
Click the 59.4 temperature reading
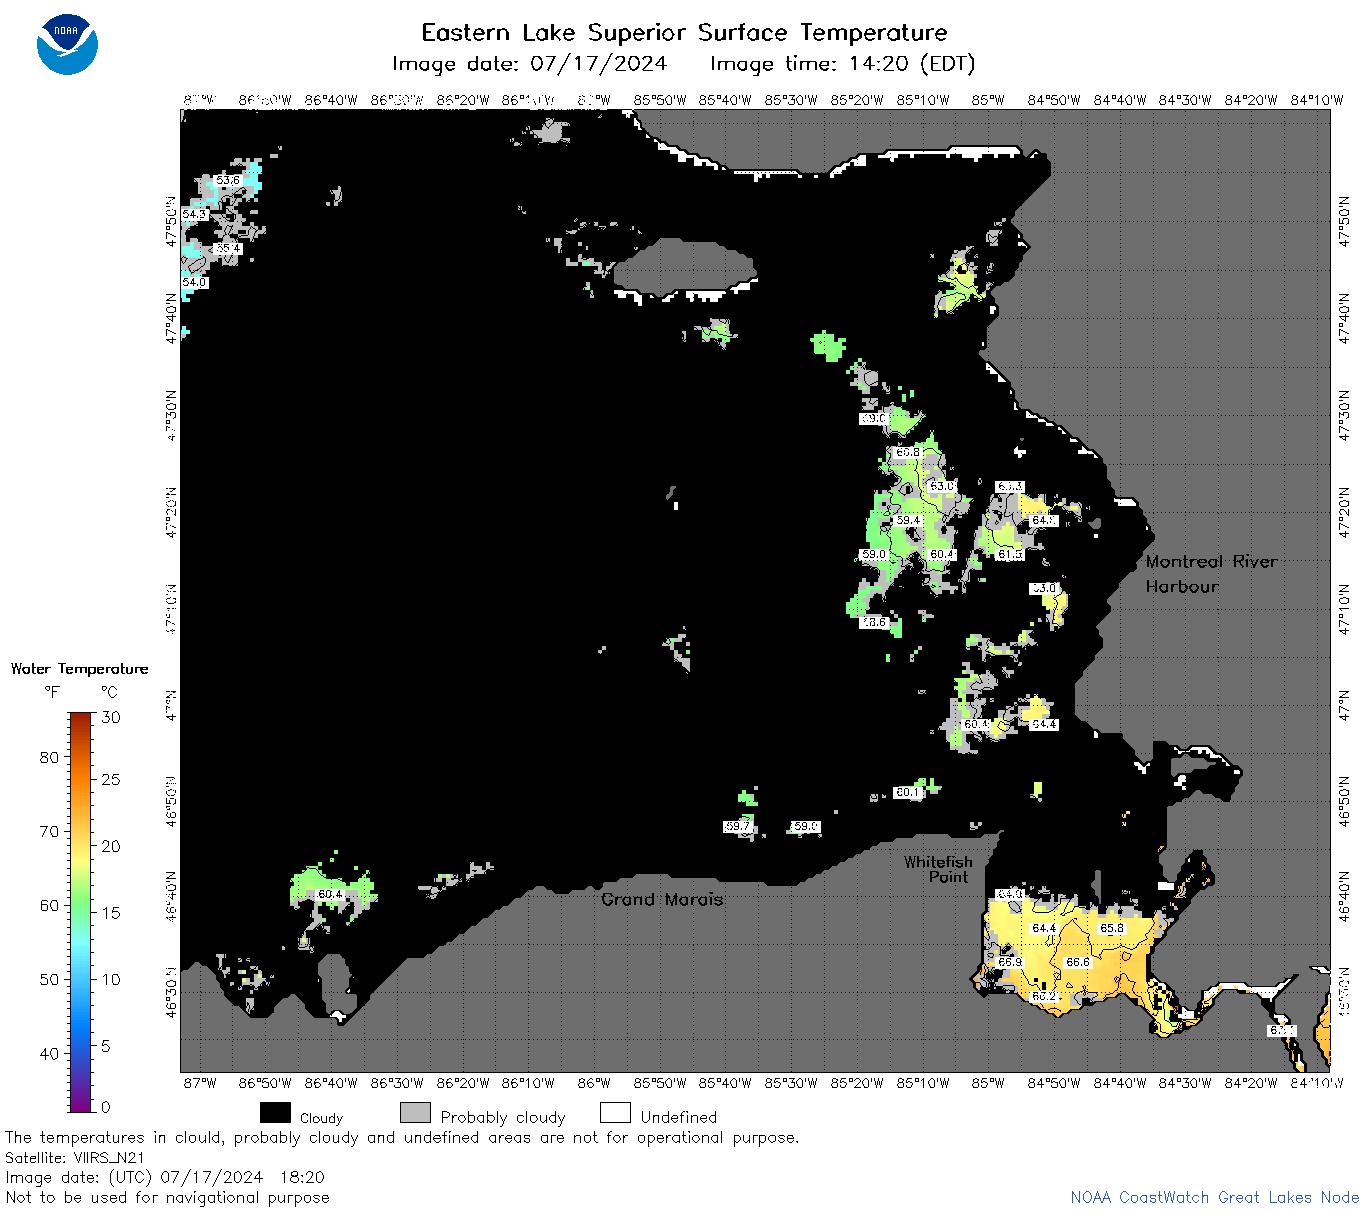[908, 521]
